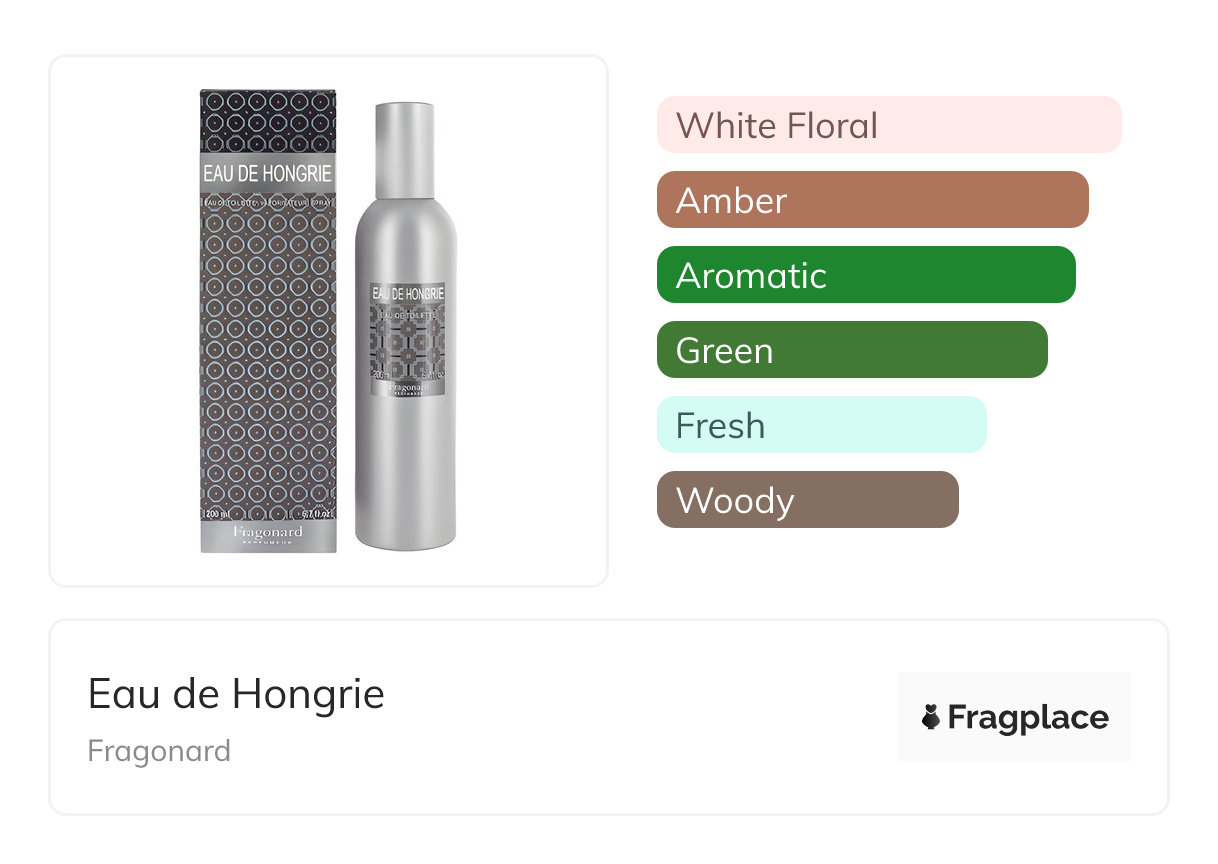The height and width of the screenshot is (864, 1218).
Task: Select the White Floral accord bar
Action: pyautogui.click(x=888, y=125)
